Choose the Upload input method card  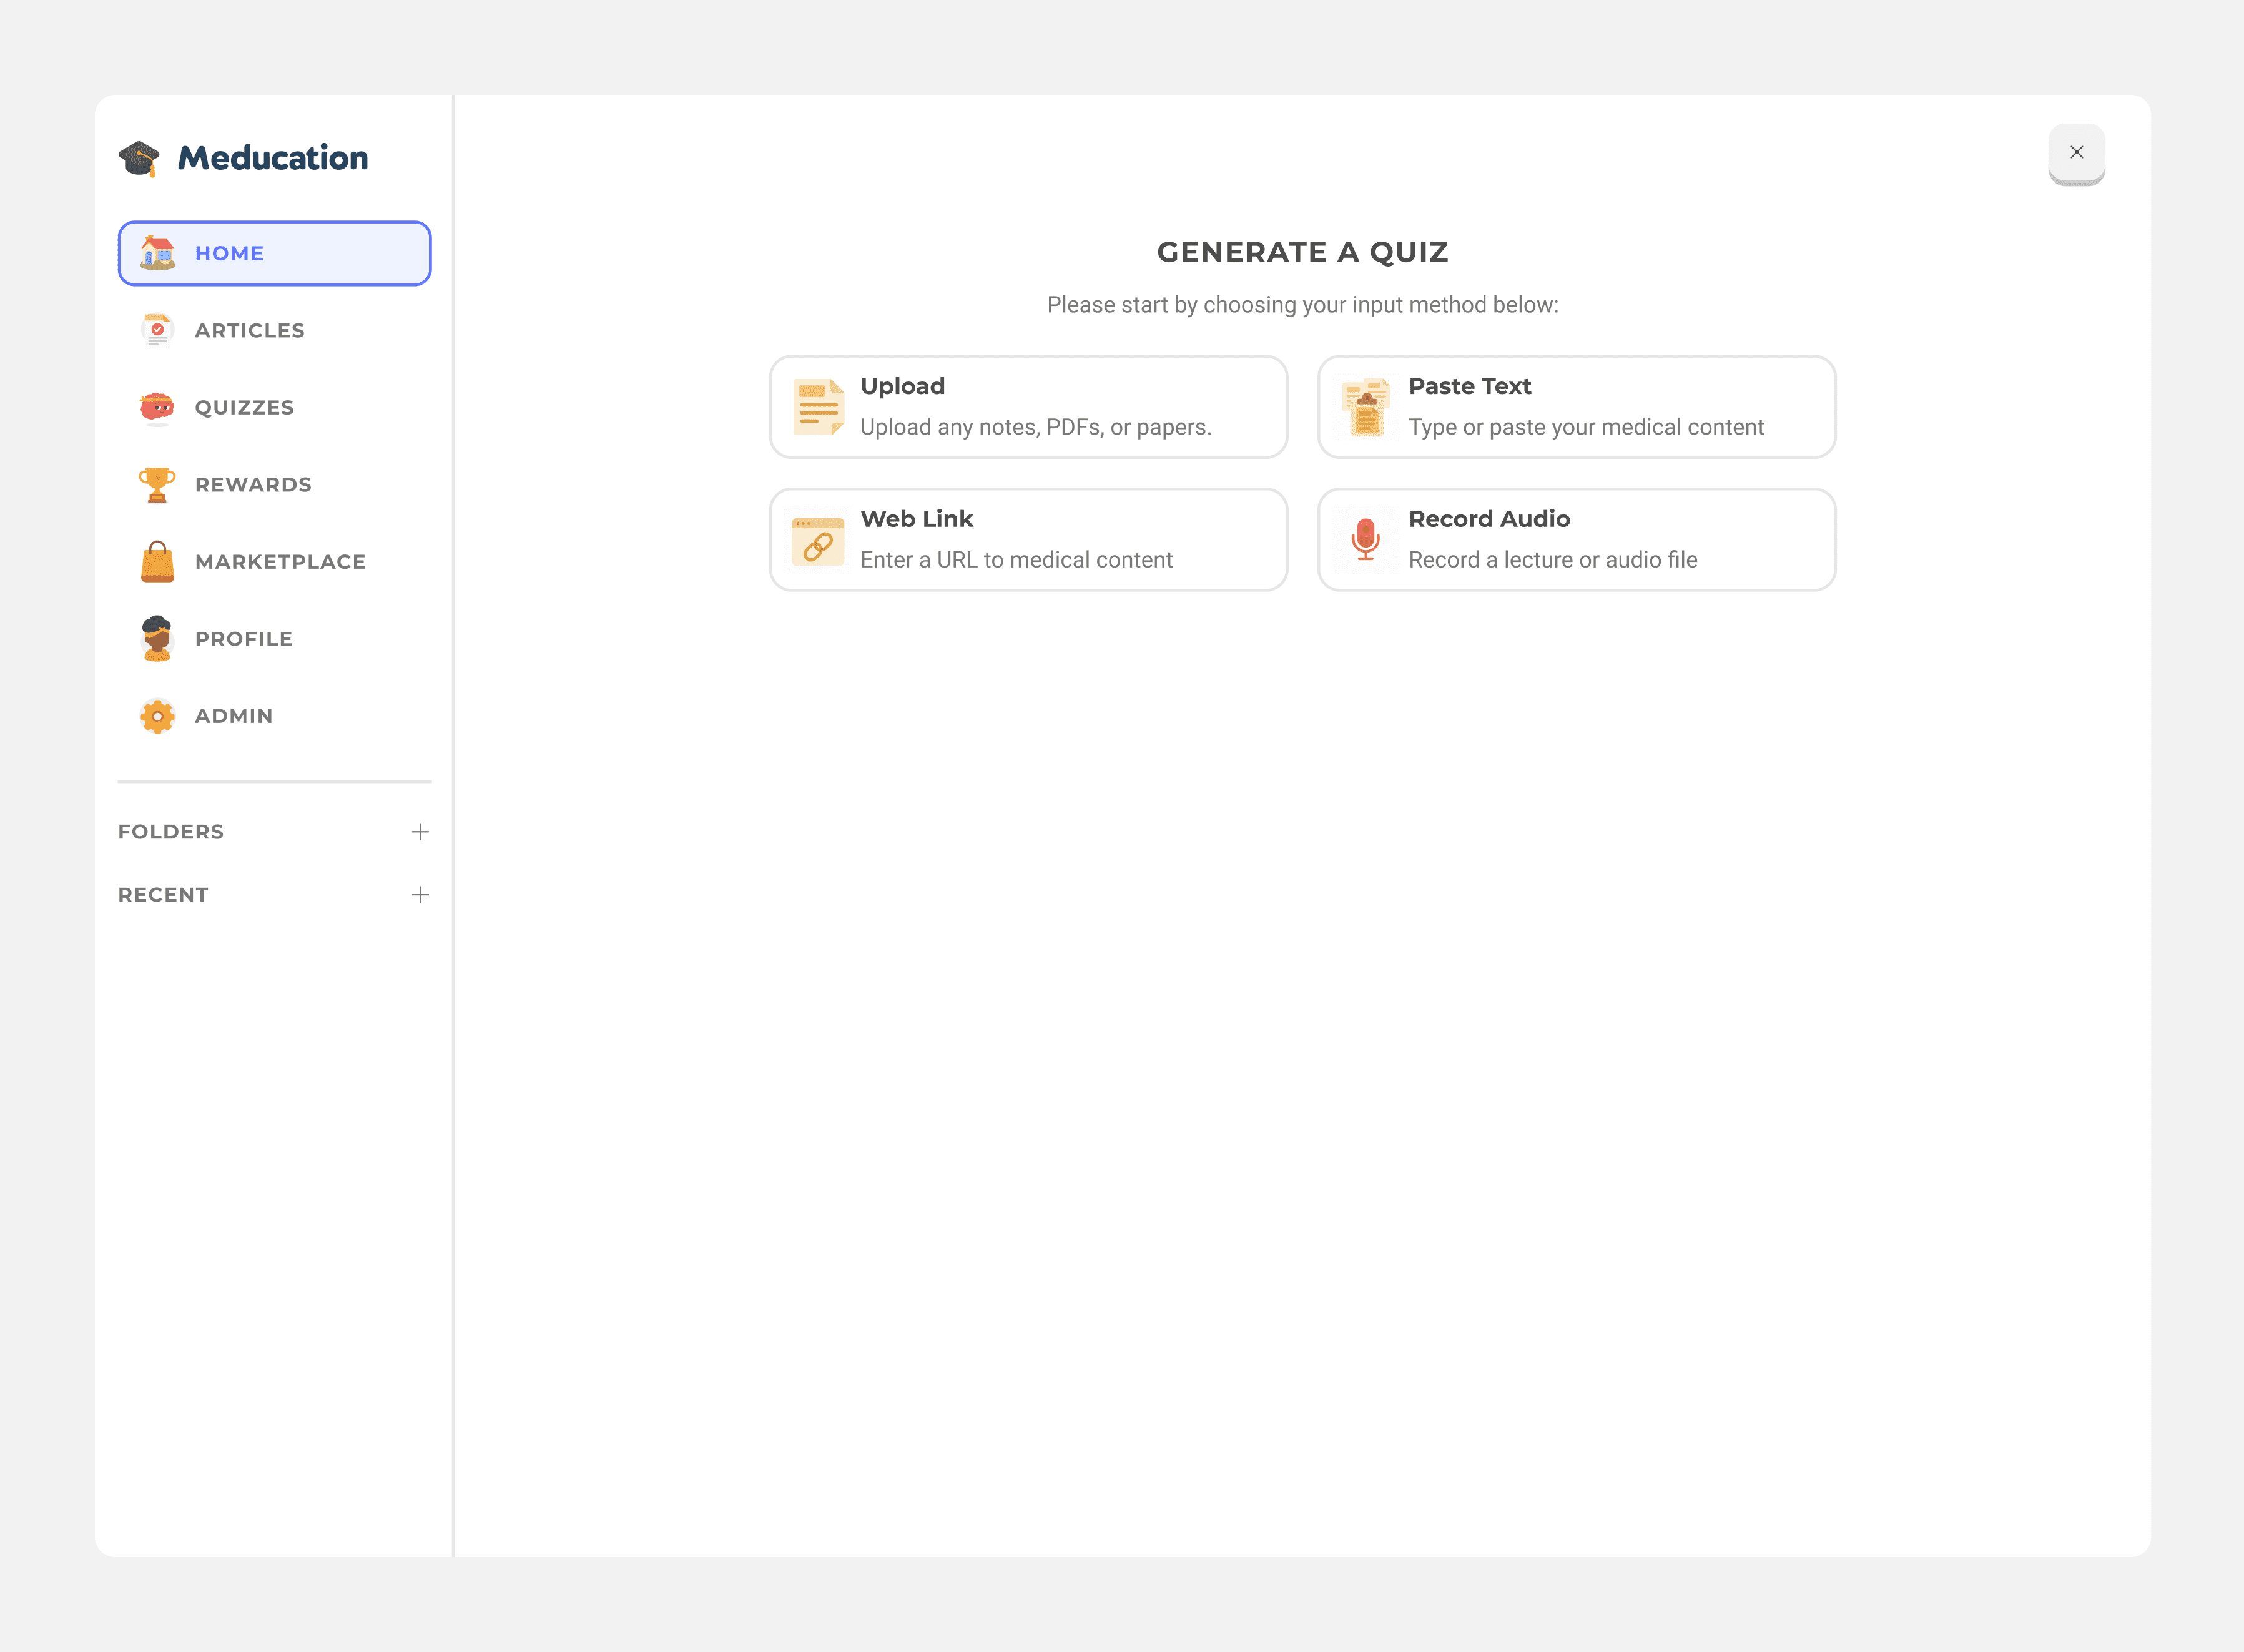click(x=1028, y=407)
